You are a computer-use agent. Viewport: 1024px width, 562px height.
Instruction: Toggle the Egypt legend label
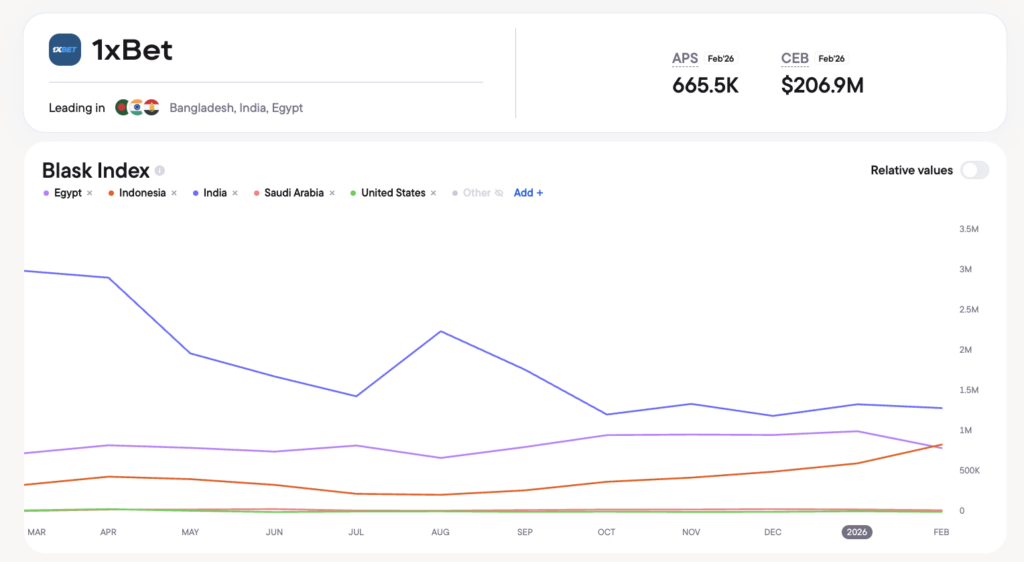pyautogui.click(x=68, y=193)
